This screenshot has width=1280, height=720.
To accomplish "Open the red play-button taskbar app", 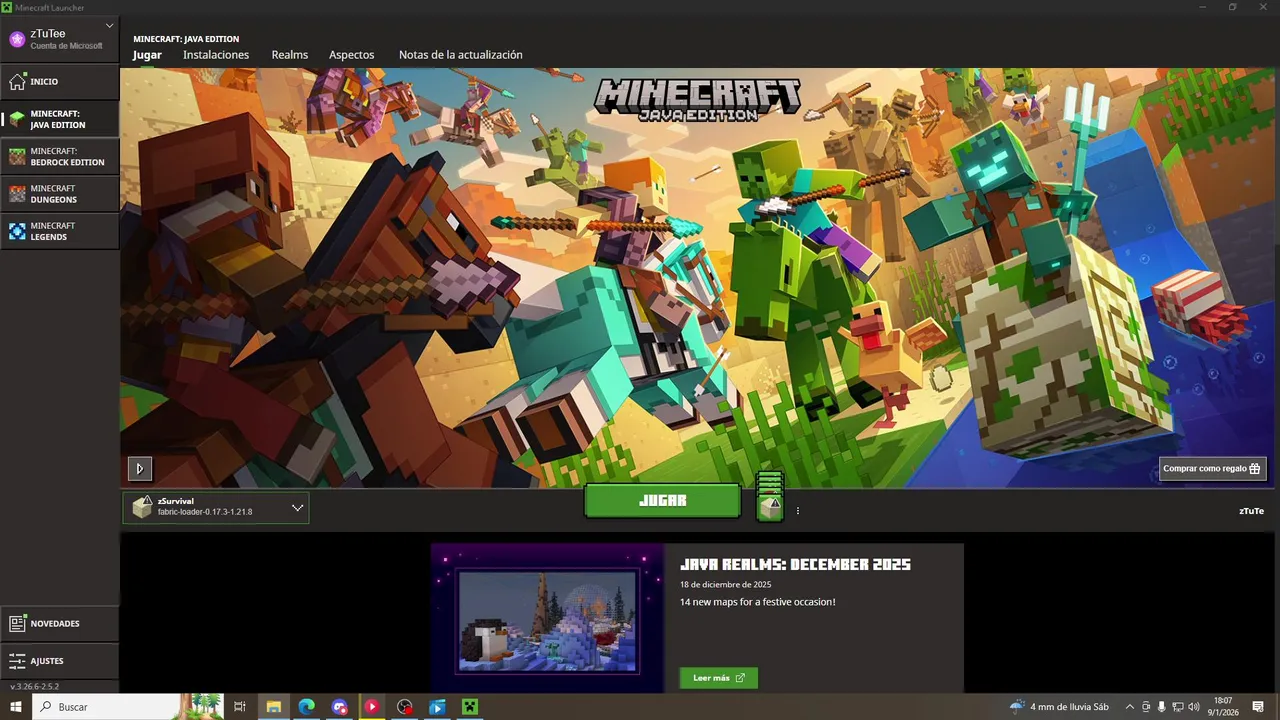I will [372, 707].
